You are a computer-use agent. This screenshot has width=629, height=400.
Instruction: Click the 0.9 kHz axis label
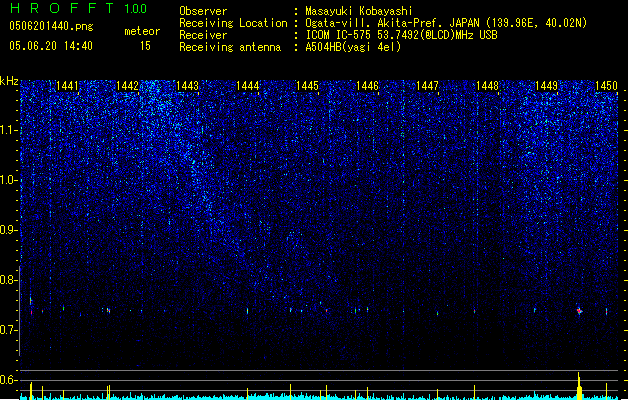(9, 230)
